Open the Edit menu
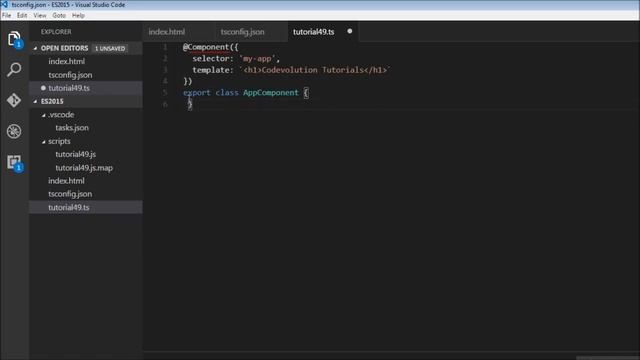The image size is (640, 360). pyautogui.click(x=22, y=16)
